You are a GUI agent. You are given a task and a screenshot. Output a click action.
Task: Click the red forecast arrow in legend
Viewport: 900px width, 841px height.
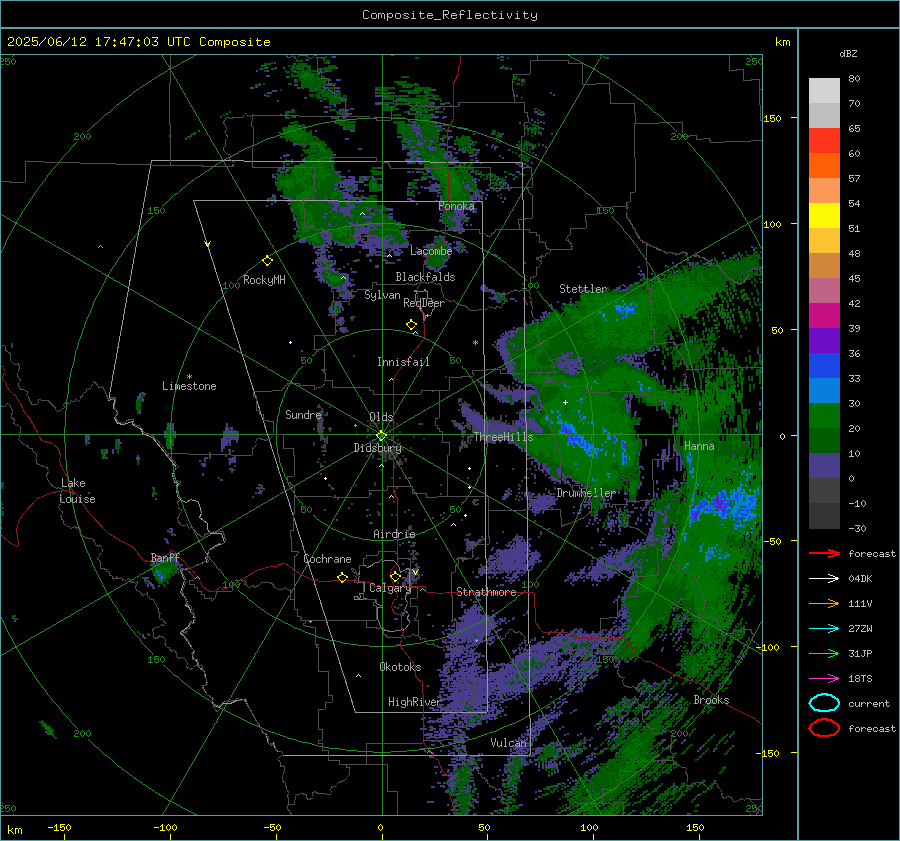click(824, 553)
